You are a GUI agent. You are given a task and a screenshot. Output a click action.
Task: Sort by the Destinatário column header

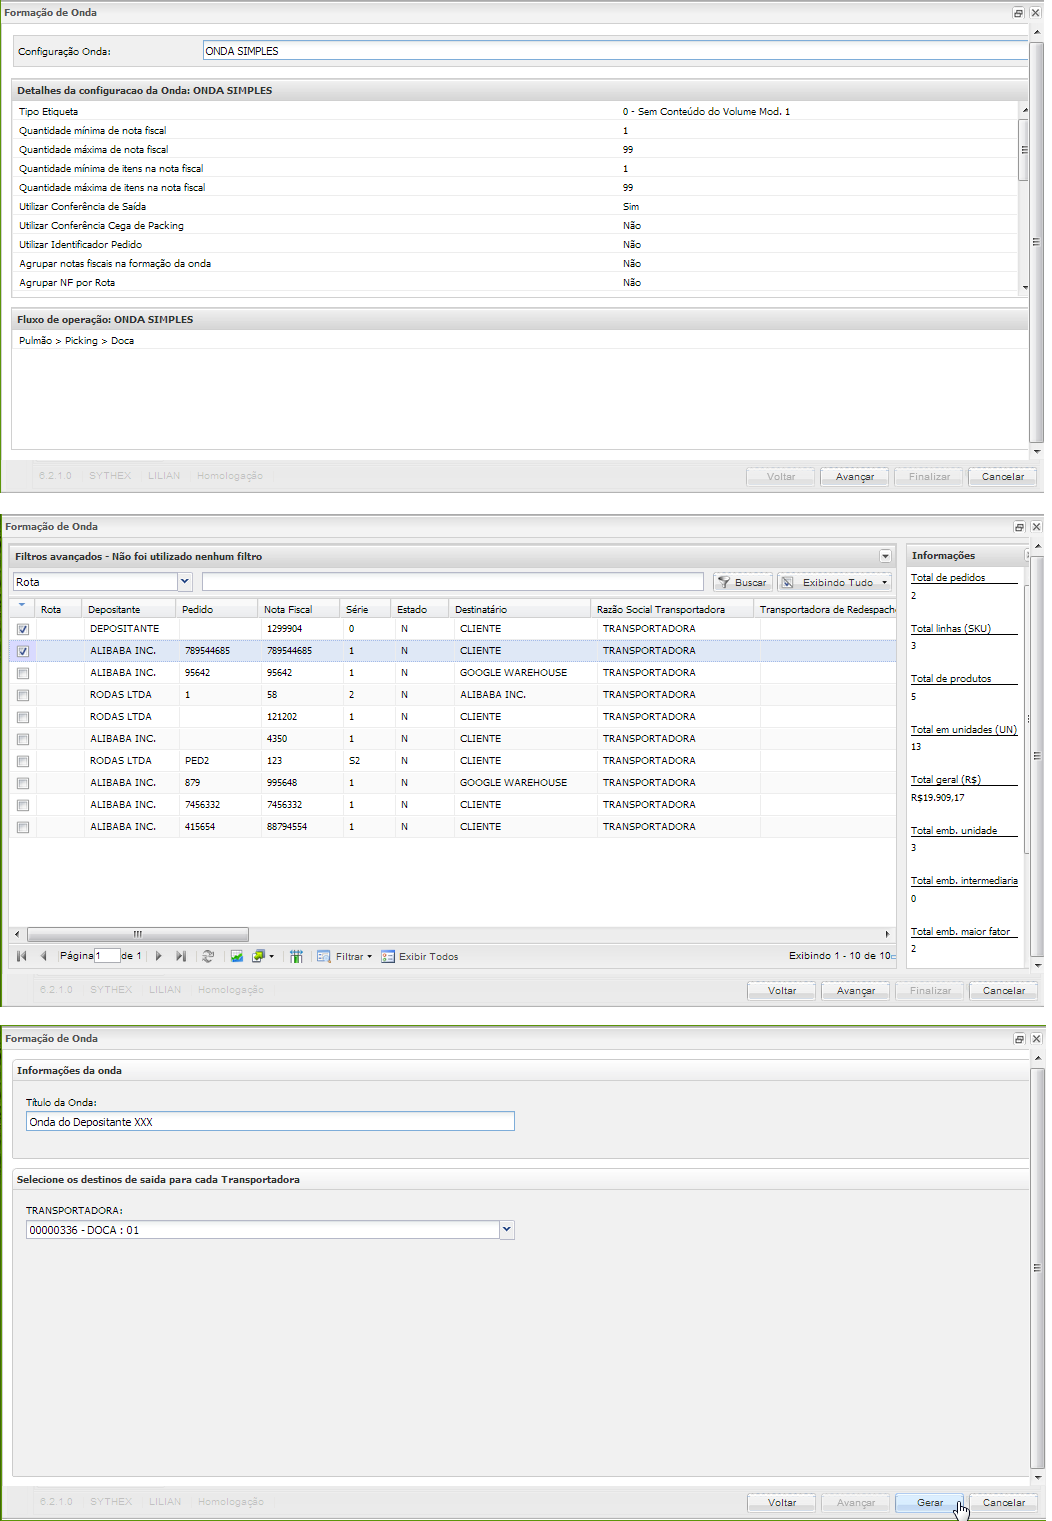tap(519, 609)
